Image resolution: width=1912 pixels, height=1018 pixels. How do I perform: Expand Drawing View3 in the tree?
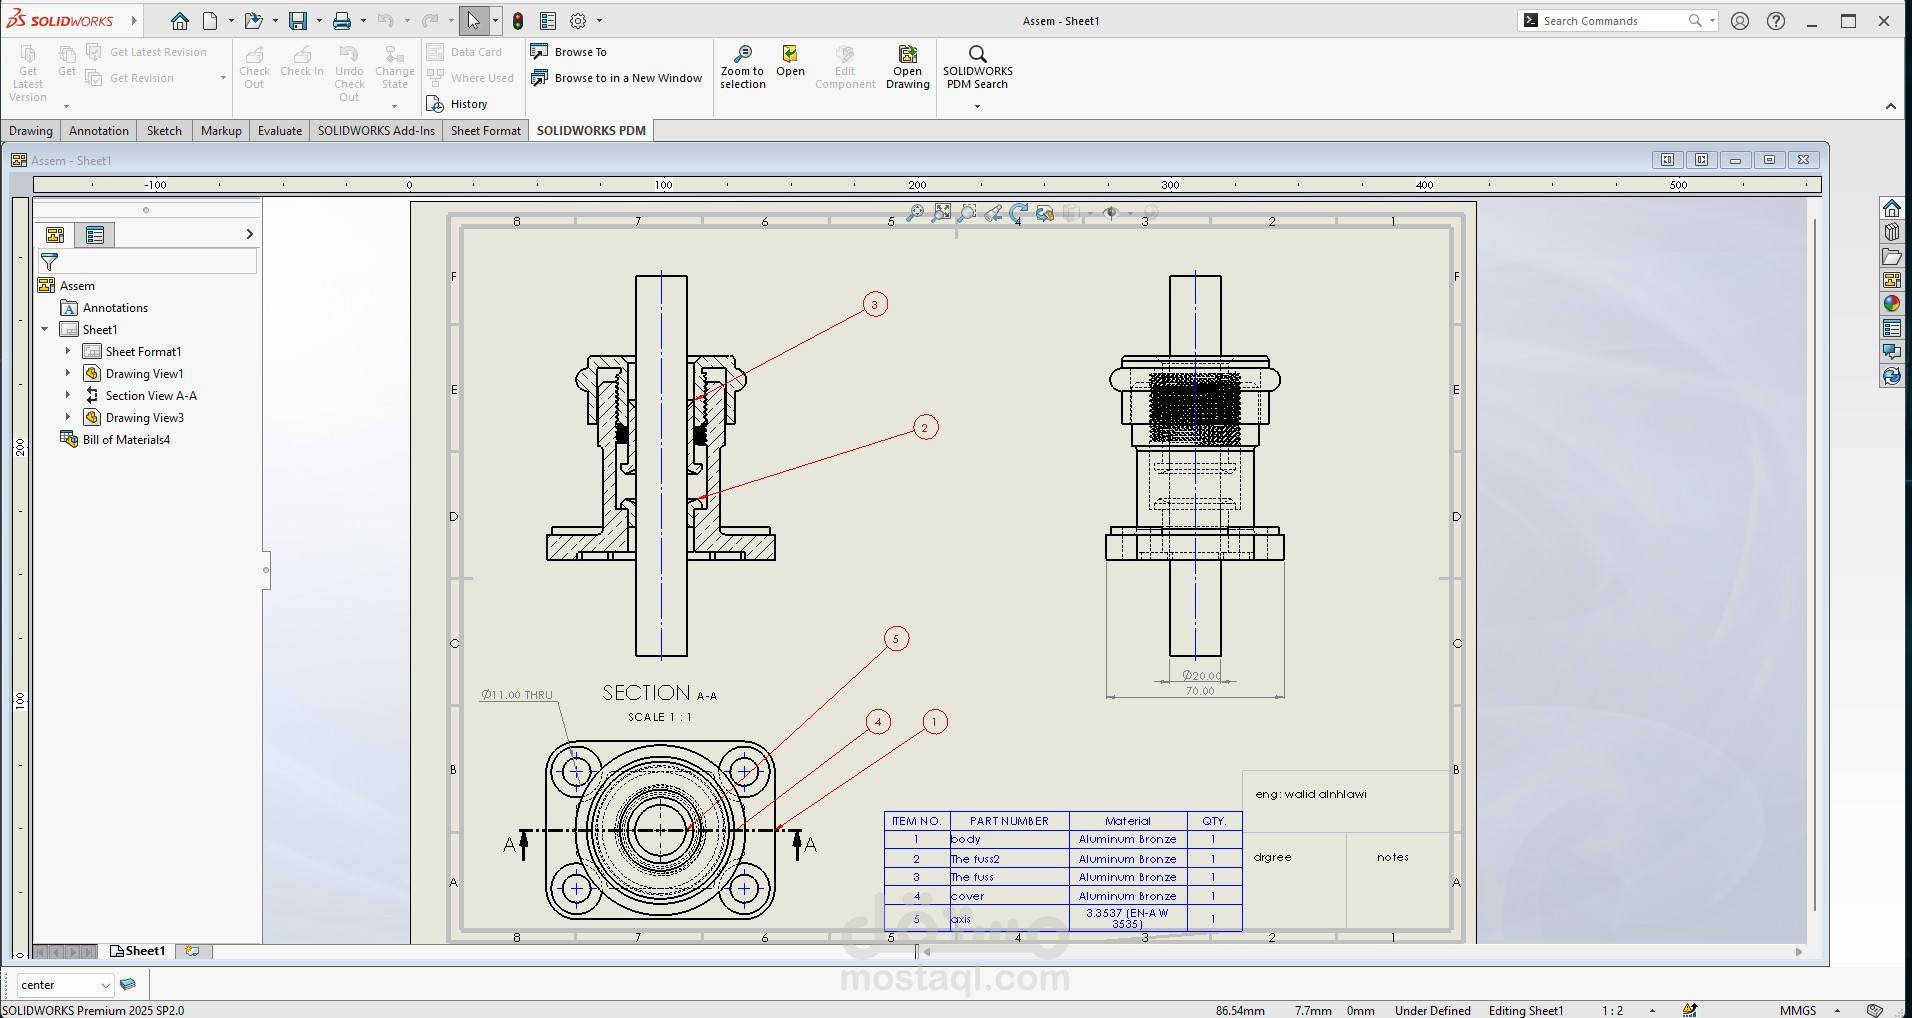[x=68, y=417]
